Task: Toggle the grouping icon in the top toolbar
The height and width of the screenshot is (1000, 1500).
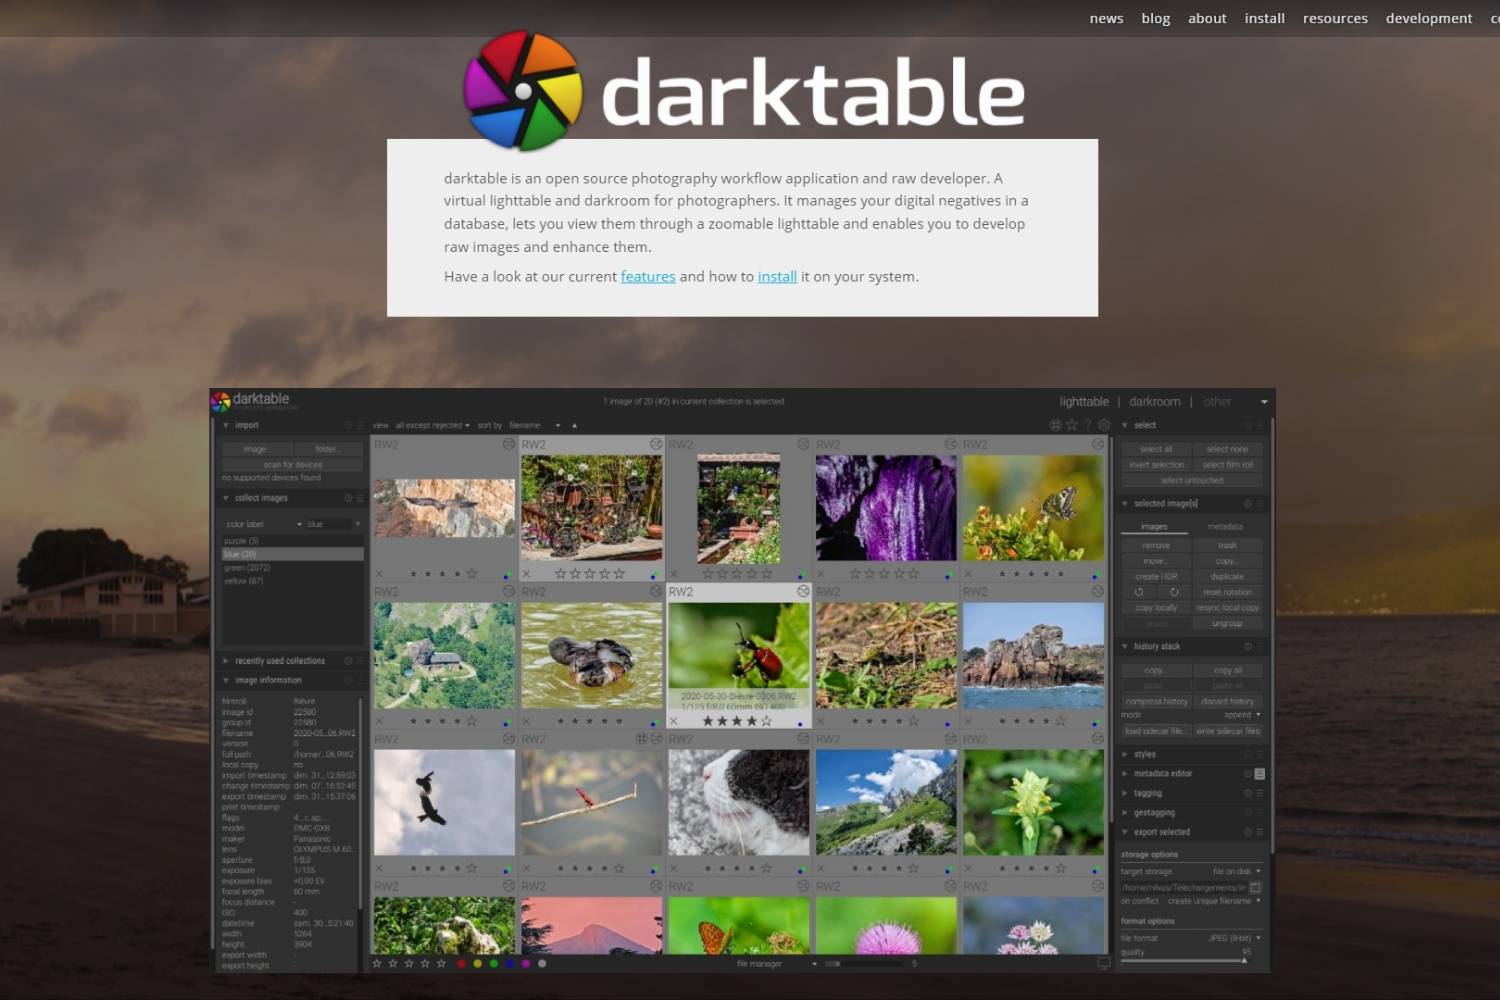Action: coord(1055,425)
